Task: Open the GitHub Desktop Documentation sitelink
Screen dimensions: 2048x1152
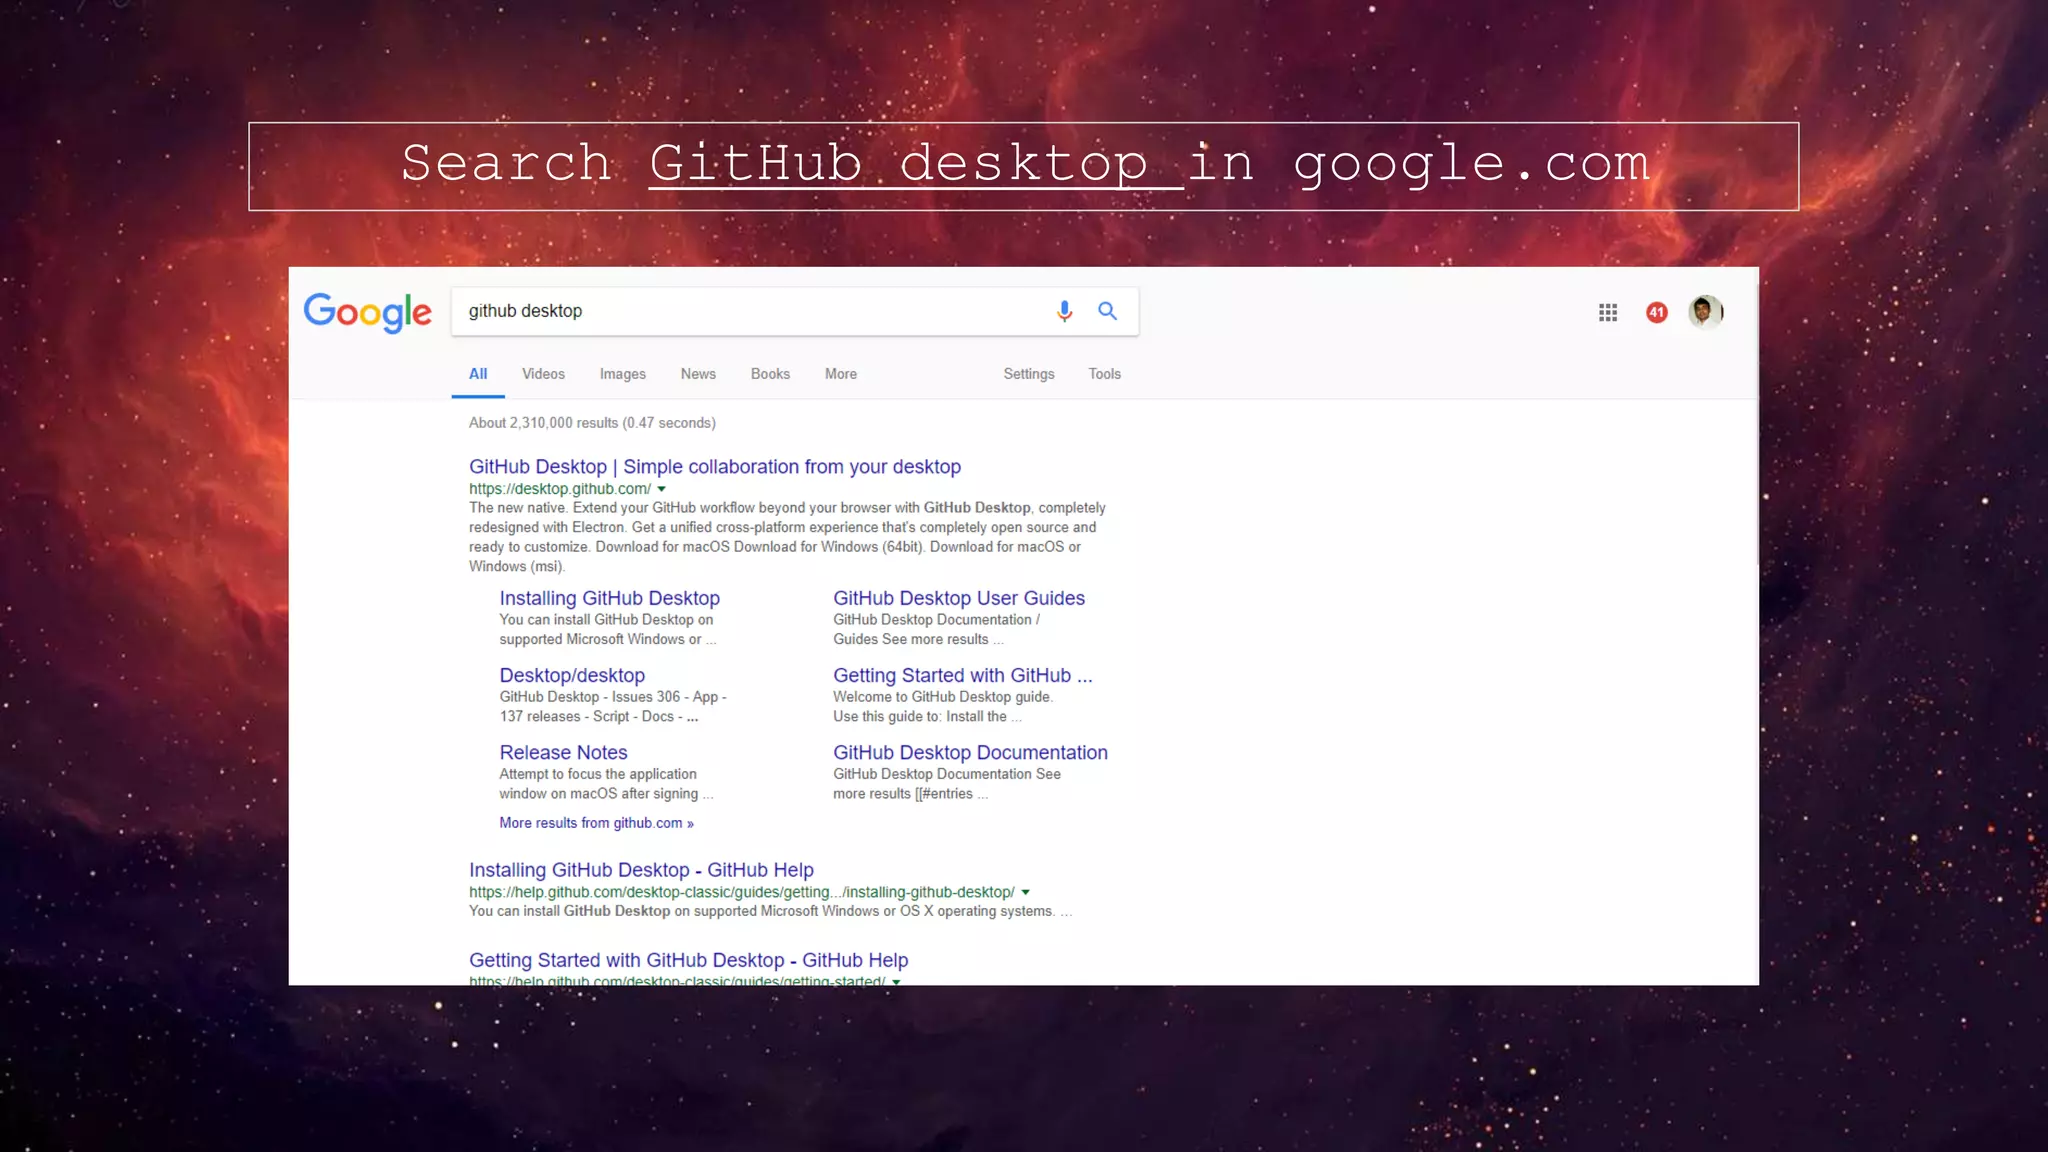Action: tap(970, 752)
